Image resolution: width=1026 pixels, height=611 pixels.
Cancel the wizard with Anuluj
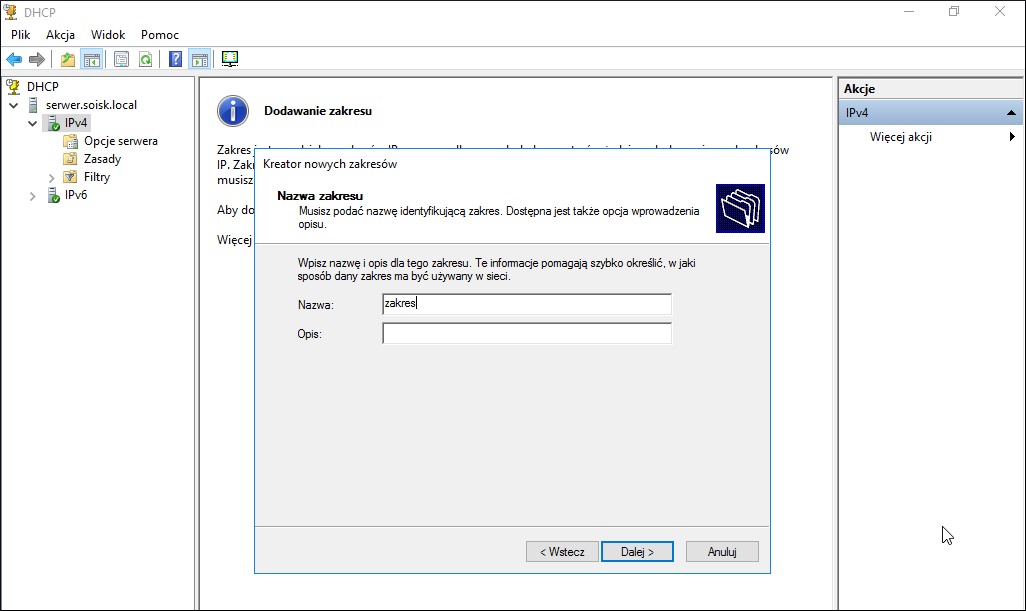722,551
